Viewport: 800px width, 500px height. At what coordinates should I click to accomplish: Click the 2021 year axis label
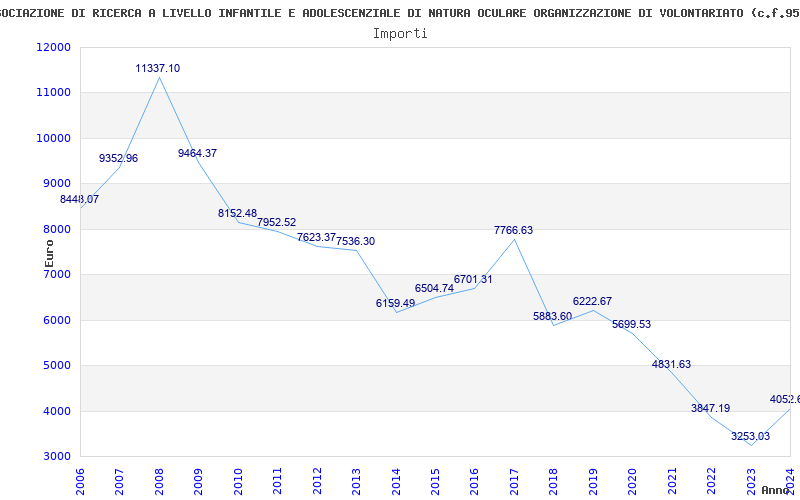(x=672, y=481)
